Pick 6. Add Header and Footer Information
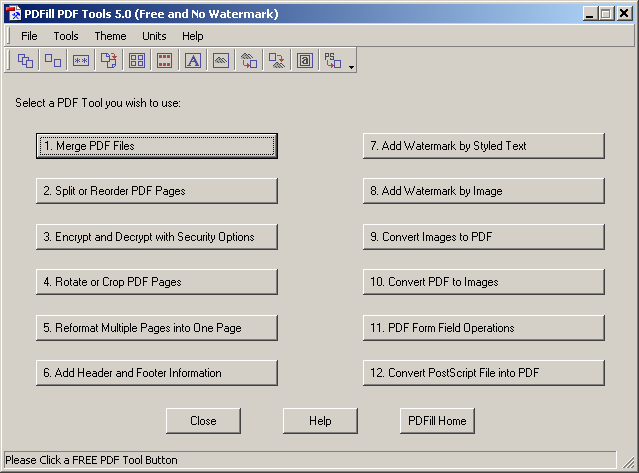The image size is (639, 473). (157, 372)
